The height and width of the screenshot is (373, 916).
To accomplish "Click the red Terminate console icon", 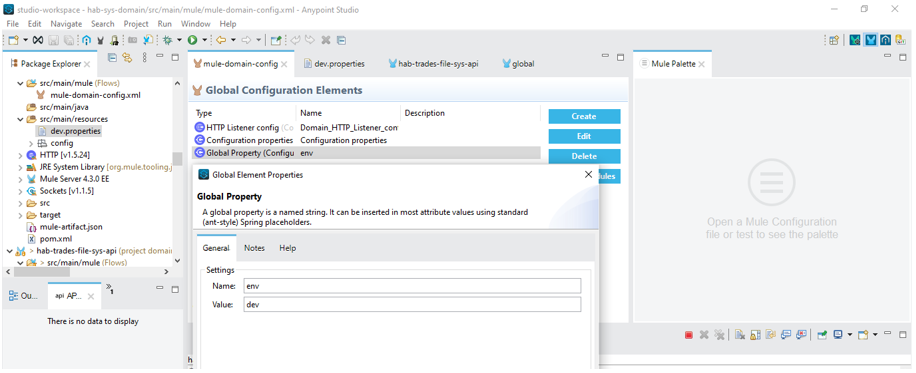I will (689, 335).
